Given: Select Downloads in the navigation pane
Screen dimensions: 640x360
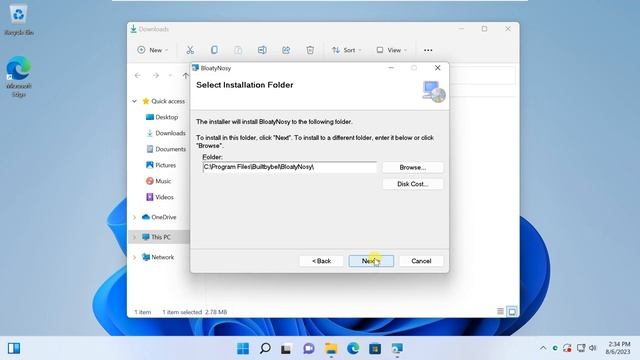Looking at the screenshot, I should 166,133.
